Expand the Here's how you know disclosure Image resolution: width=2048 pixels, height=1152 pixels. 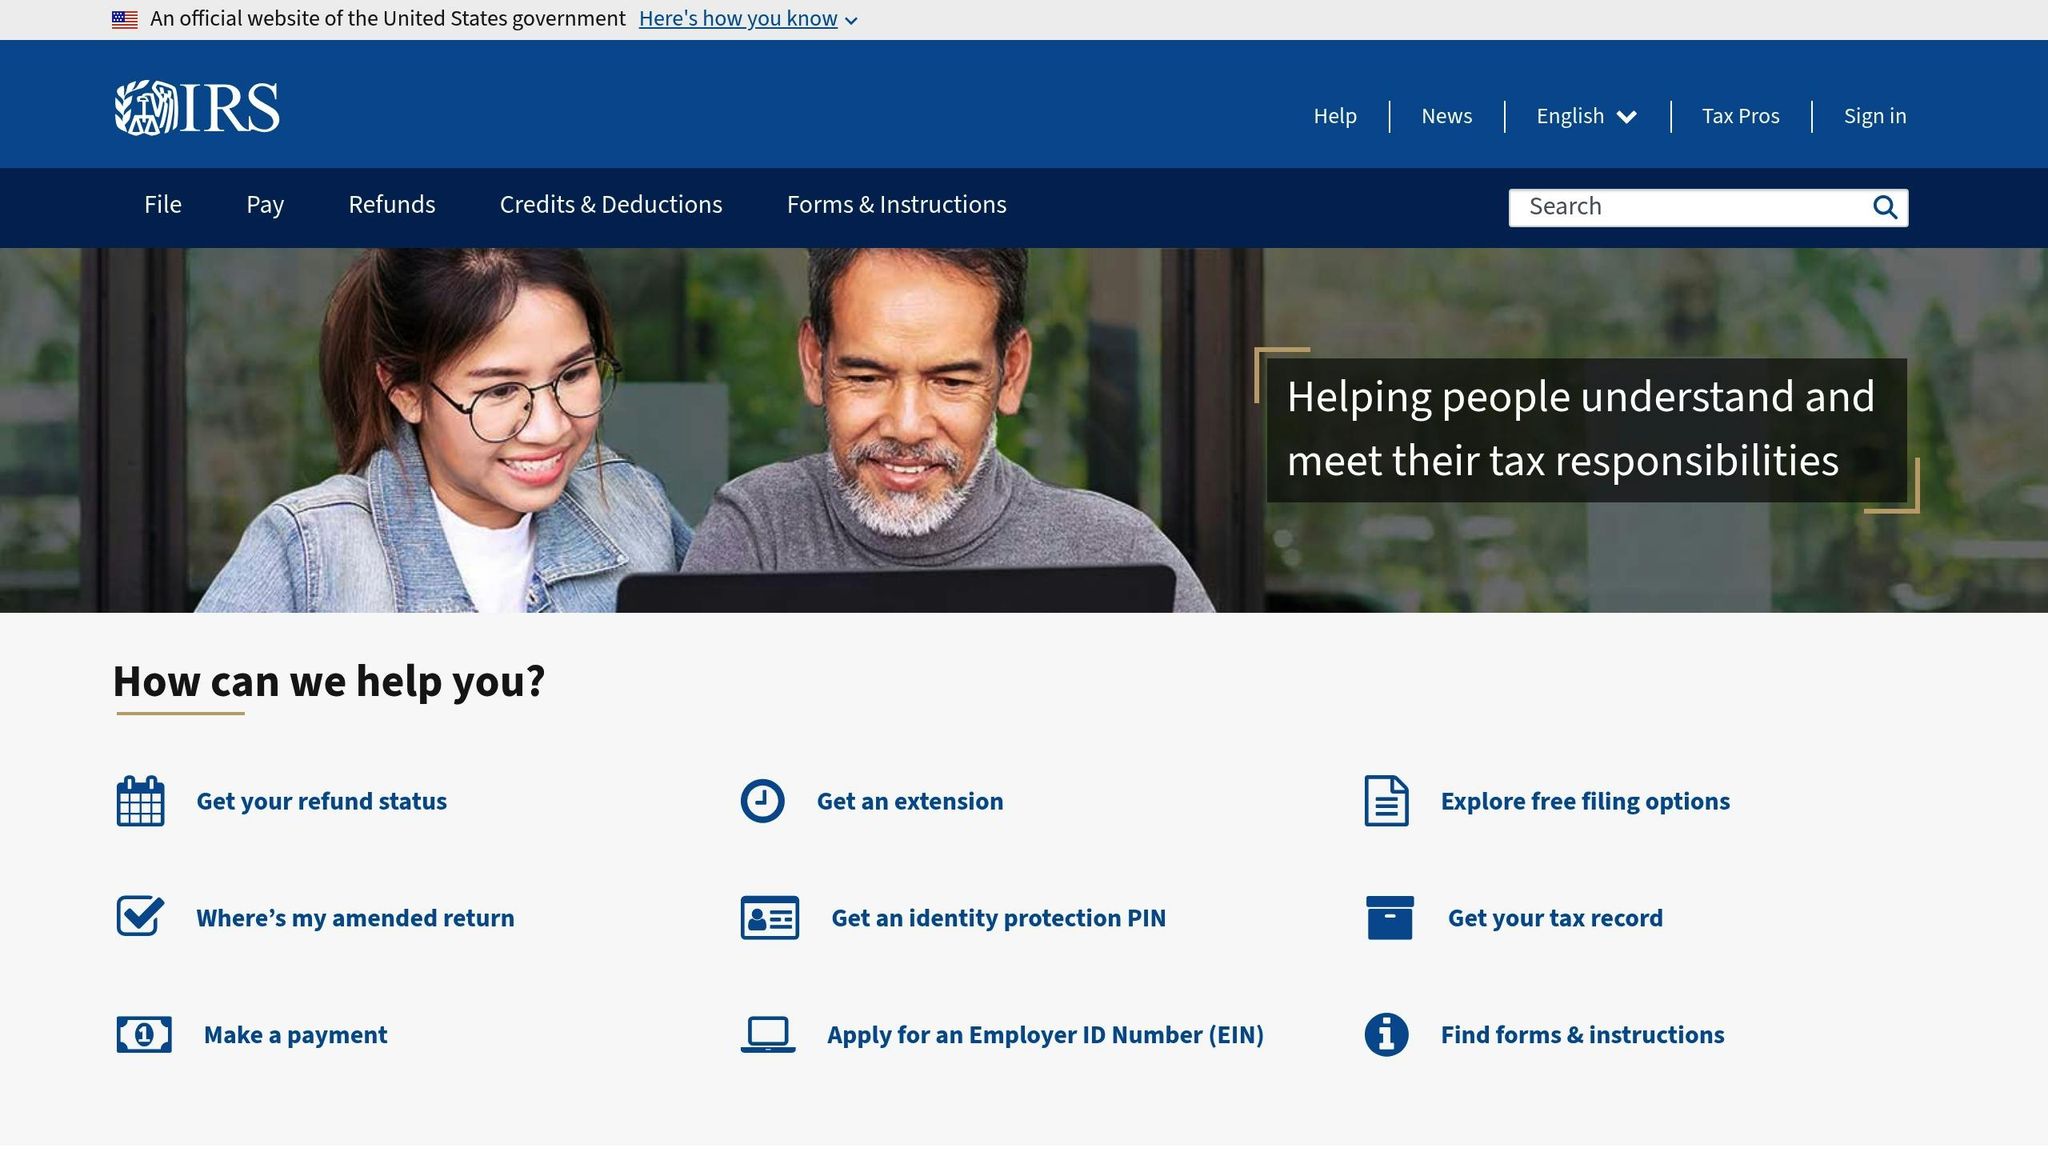pos(739,18)
